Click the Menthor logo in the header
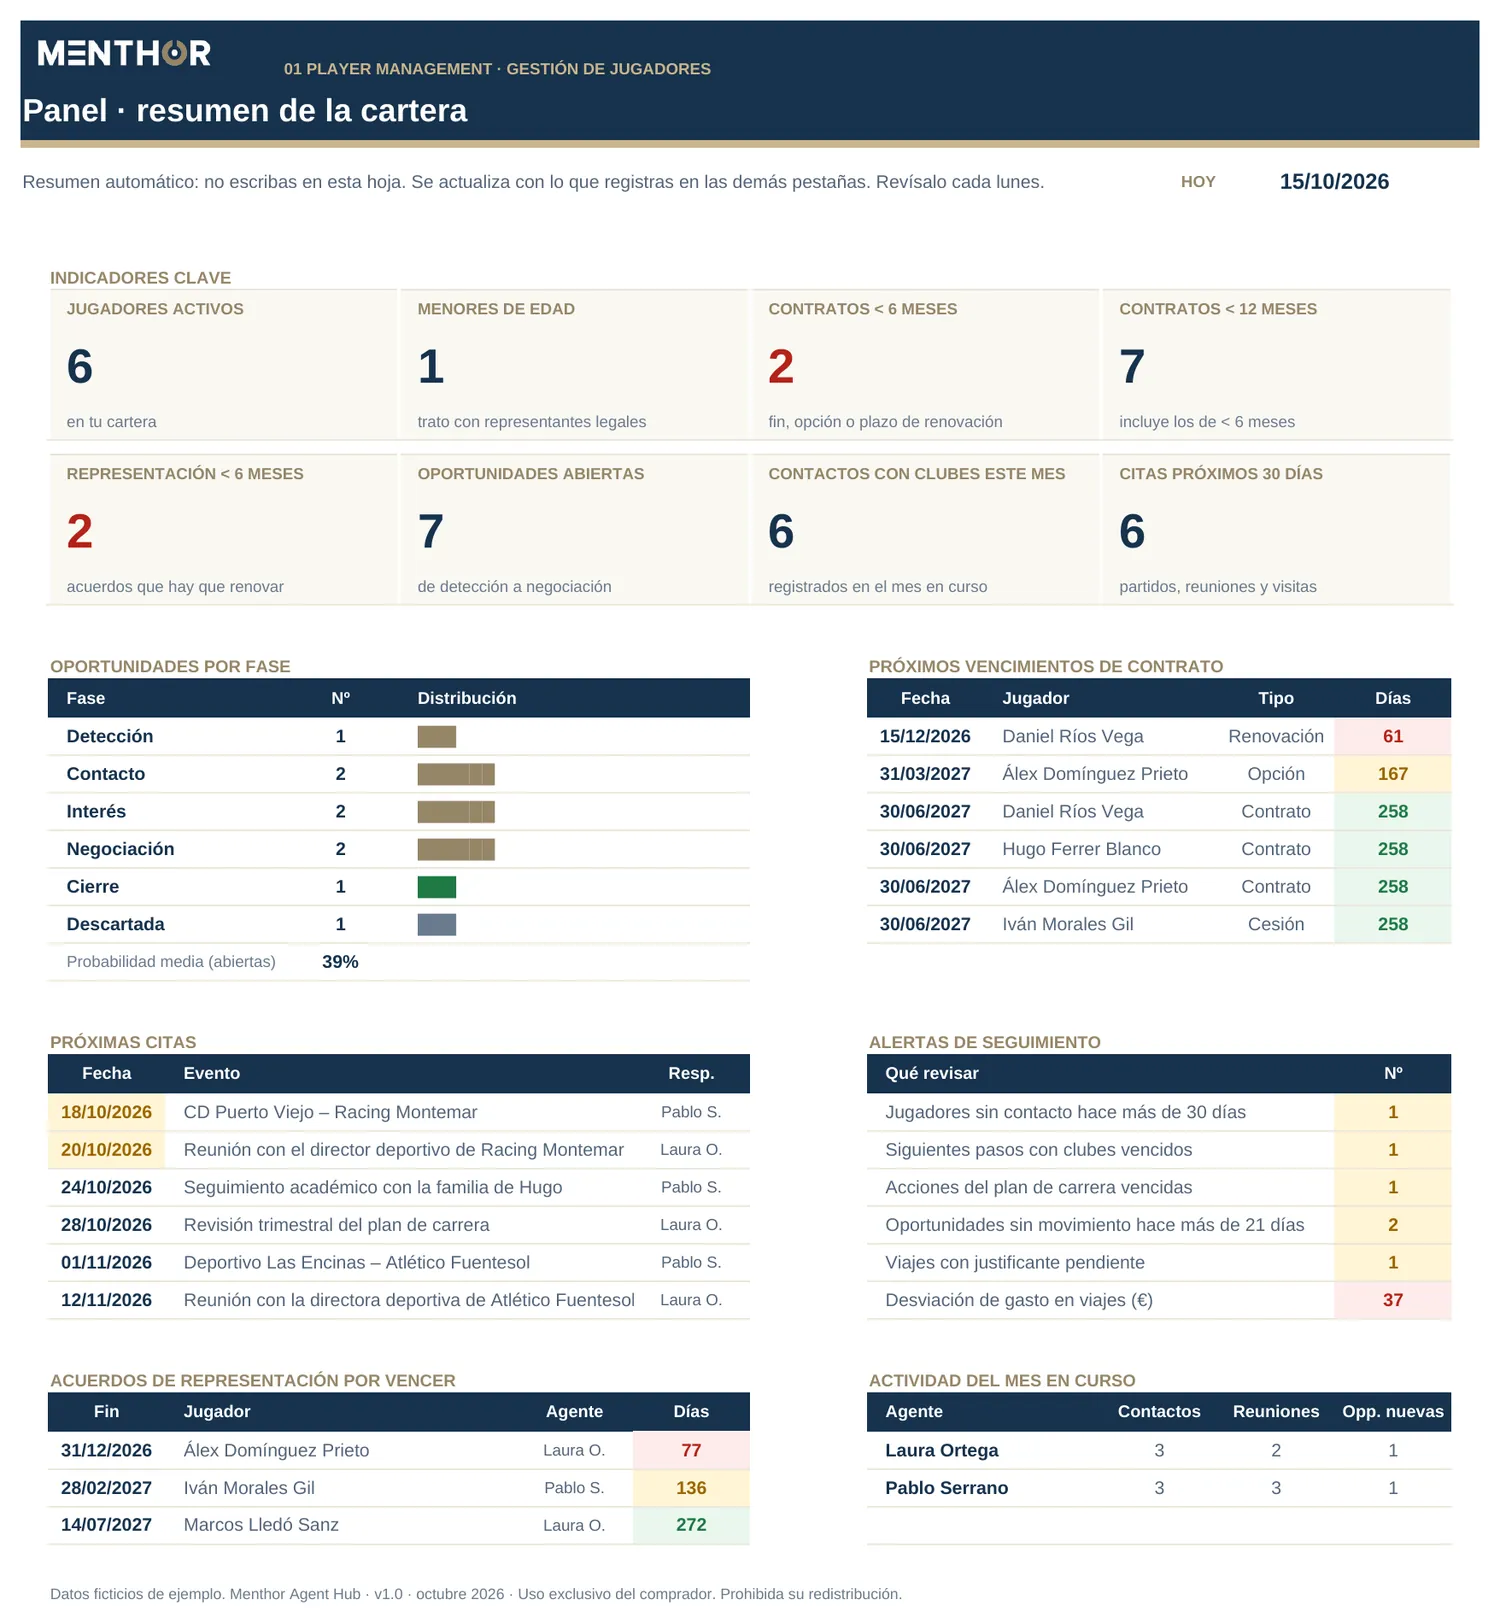The width and height of the screenshot is (1500, 1623). [124, 53]
